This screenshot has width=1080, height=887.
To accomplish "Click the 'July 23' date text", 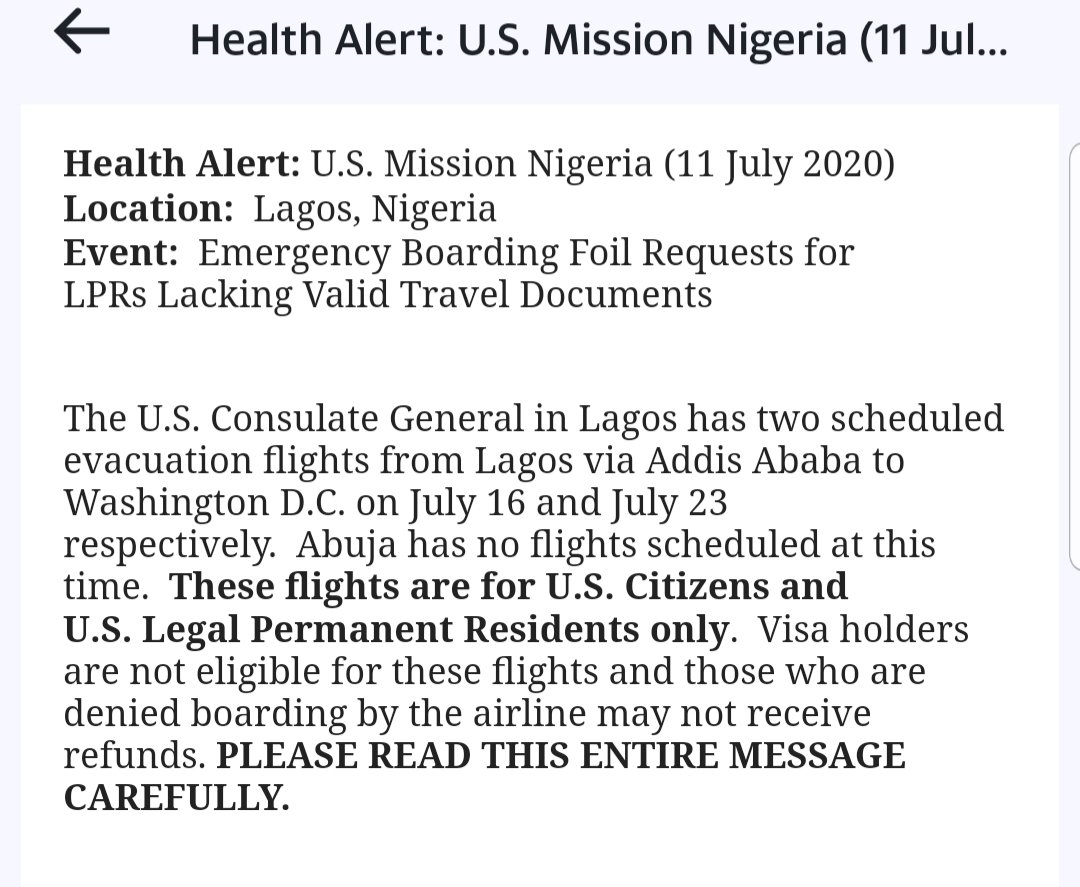I will pos(669,504).
